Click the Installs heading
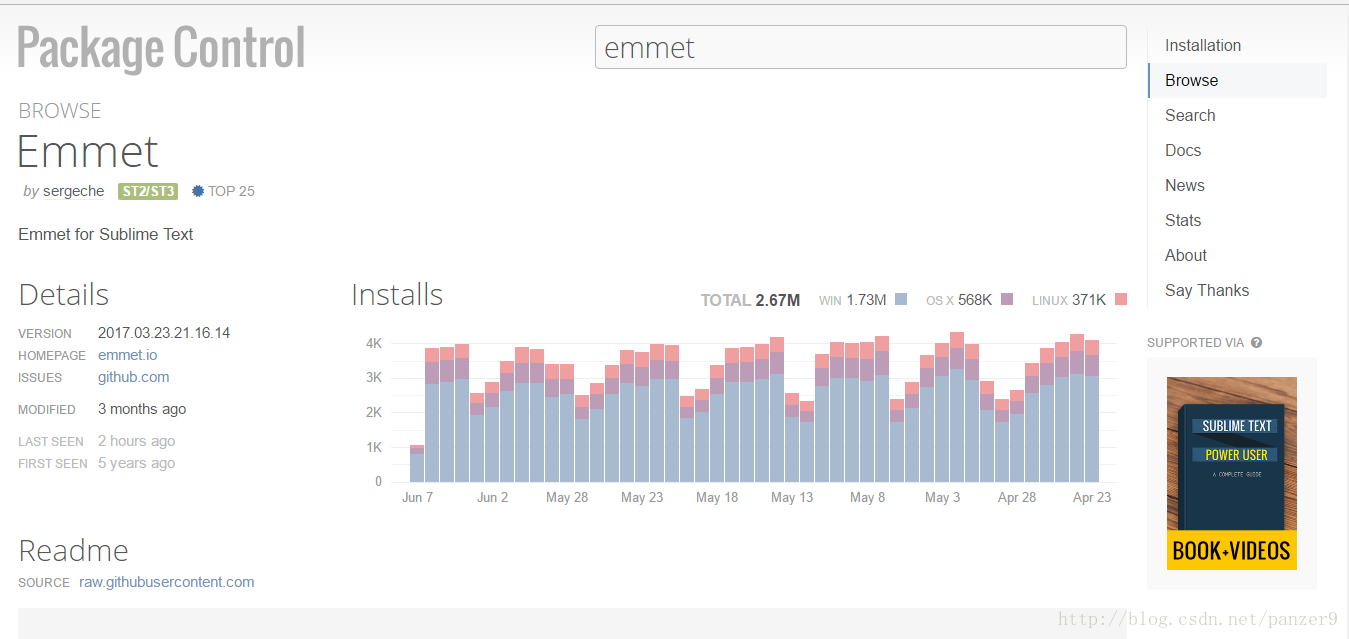This screenshot has height=639, width=1349. 397,295
